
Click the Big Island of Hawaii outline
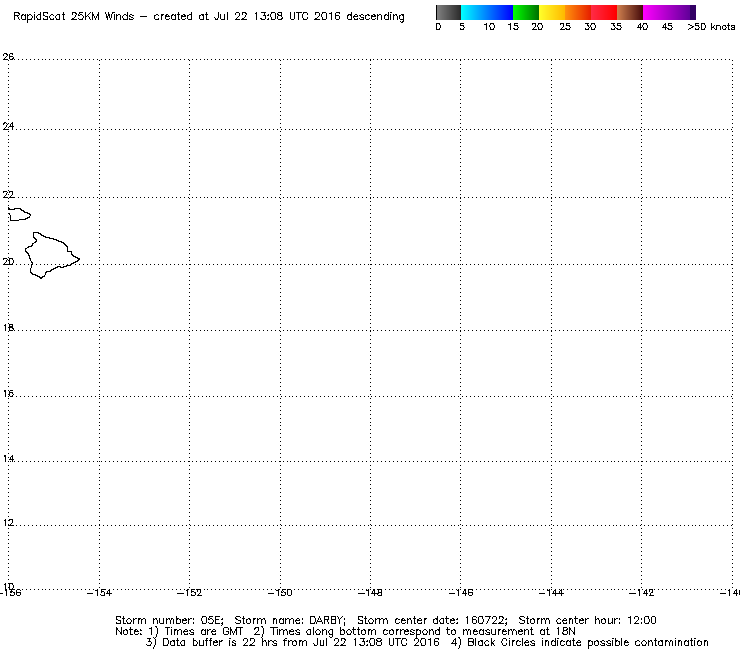coord(51,255)
